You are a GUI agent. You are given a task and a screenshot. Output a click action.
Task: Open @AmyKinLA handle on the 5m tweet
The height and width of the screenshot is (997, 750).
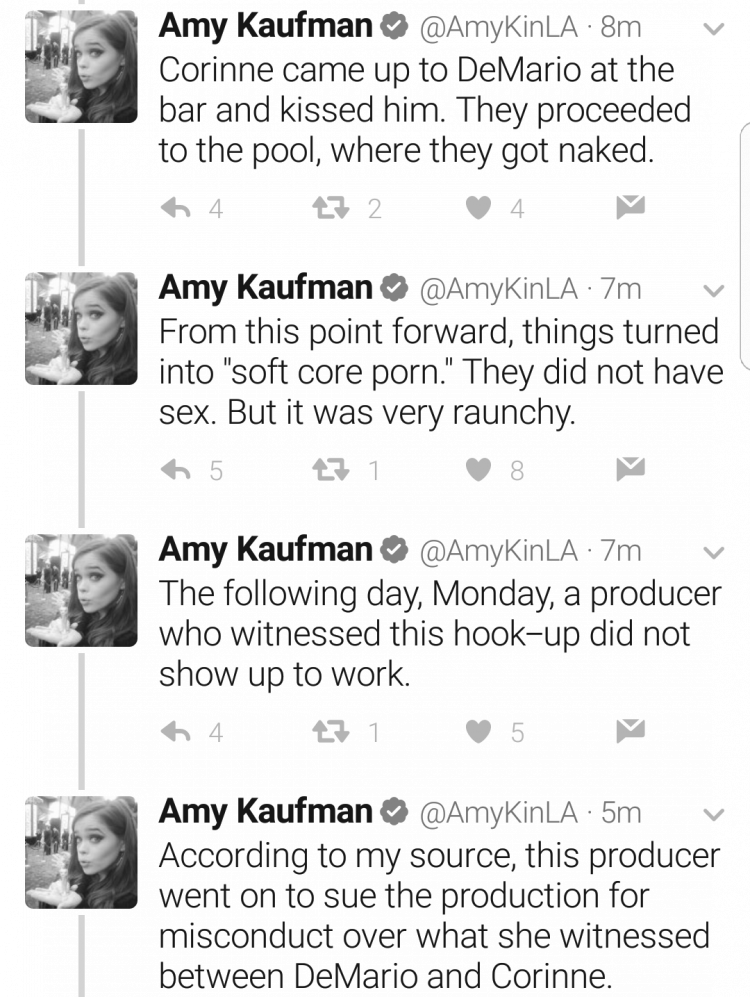coord(498,813)
